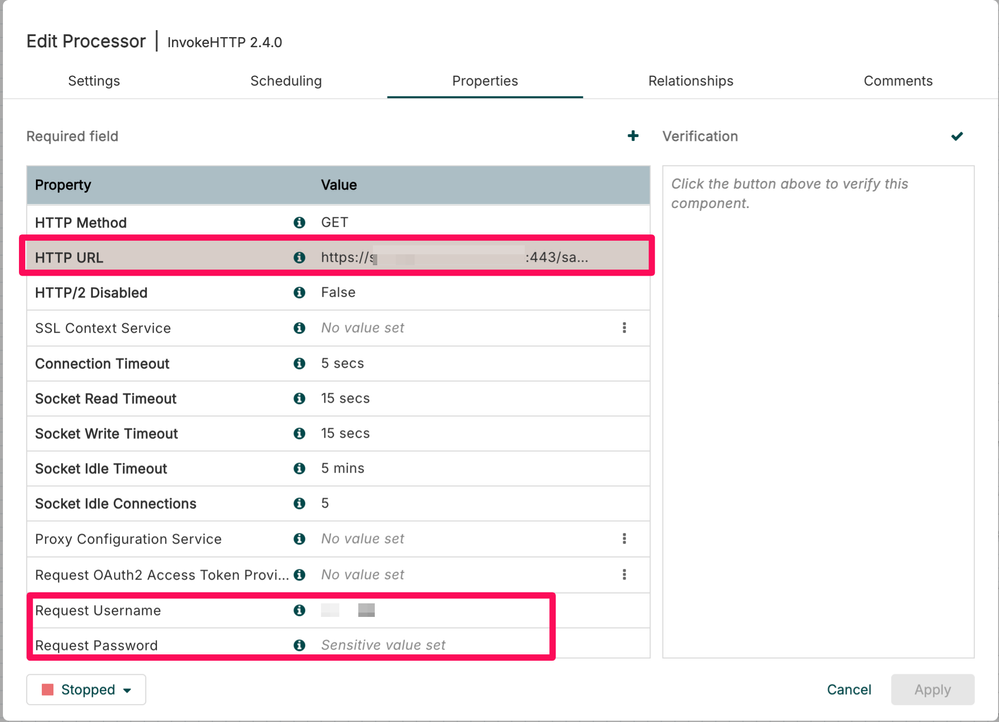Open the Relationships tab
This screenshot has width=999, height=722.
pyautogui.click(x=690, y=81)
